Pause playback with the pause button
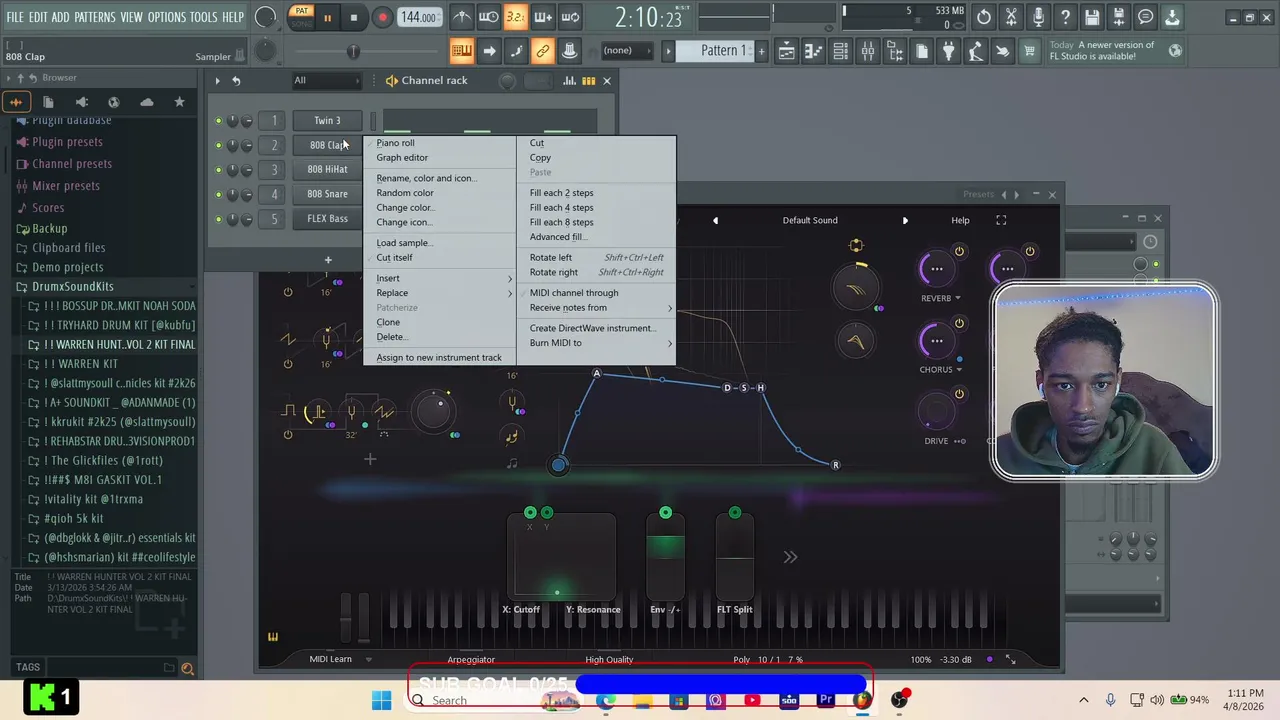The width and height of the screenshot is (1280, 720). 327,17
